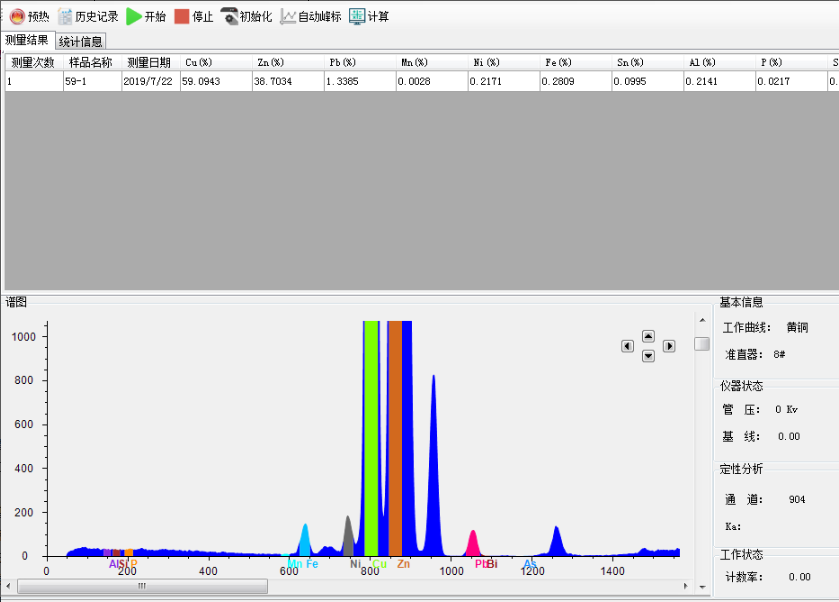Click the green Cu peak band
The width and height of the screenshot is (839, 602).
point(371,440)
